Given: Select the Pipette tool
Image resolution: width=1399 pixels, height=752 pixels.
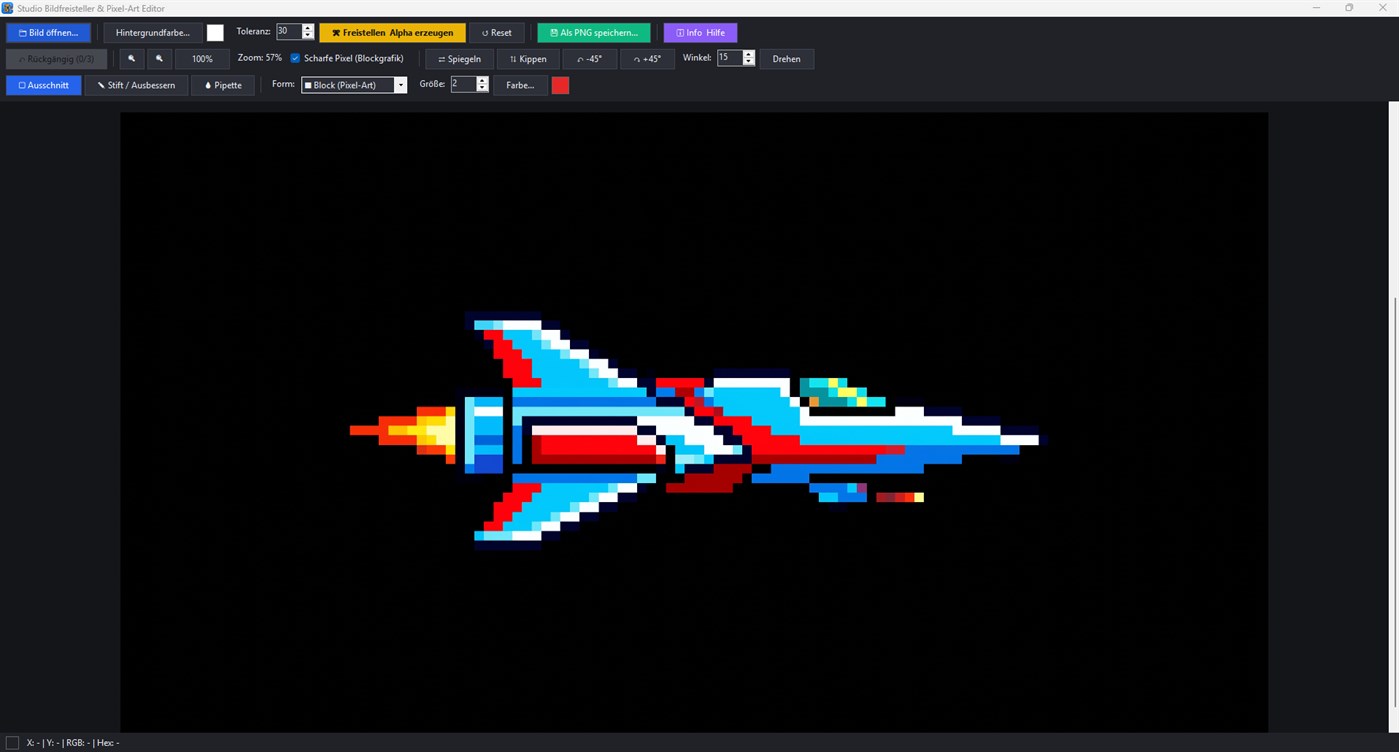Looking at the screenshot, I should click(x=223, y=85).
